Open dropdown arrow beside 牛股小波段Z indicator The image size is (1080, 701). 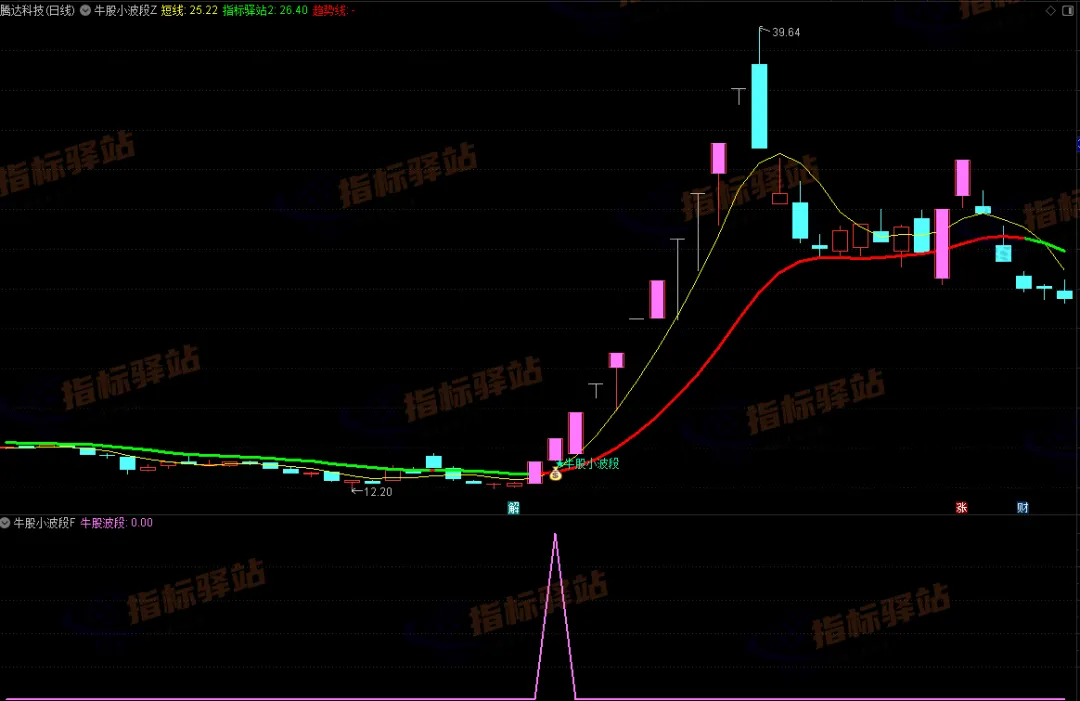click(85, 10)
